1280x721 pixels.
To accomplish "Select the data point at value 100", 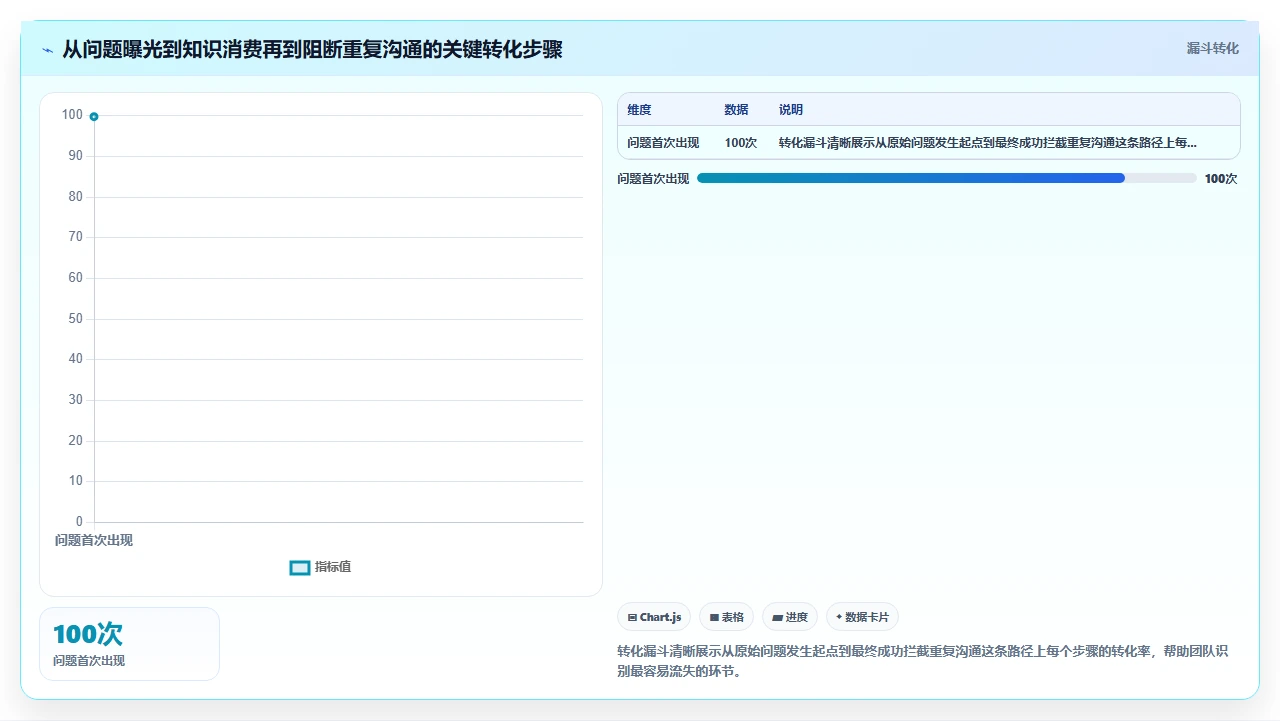I will (94, 116).
